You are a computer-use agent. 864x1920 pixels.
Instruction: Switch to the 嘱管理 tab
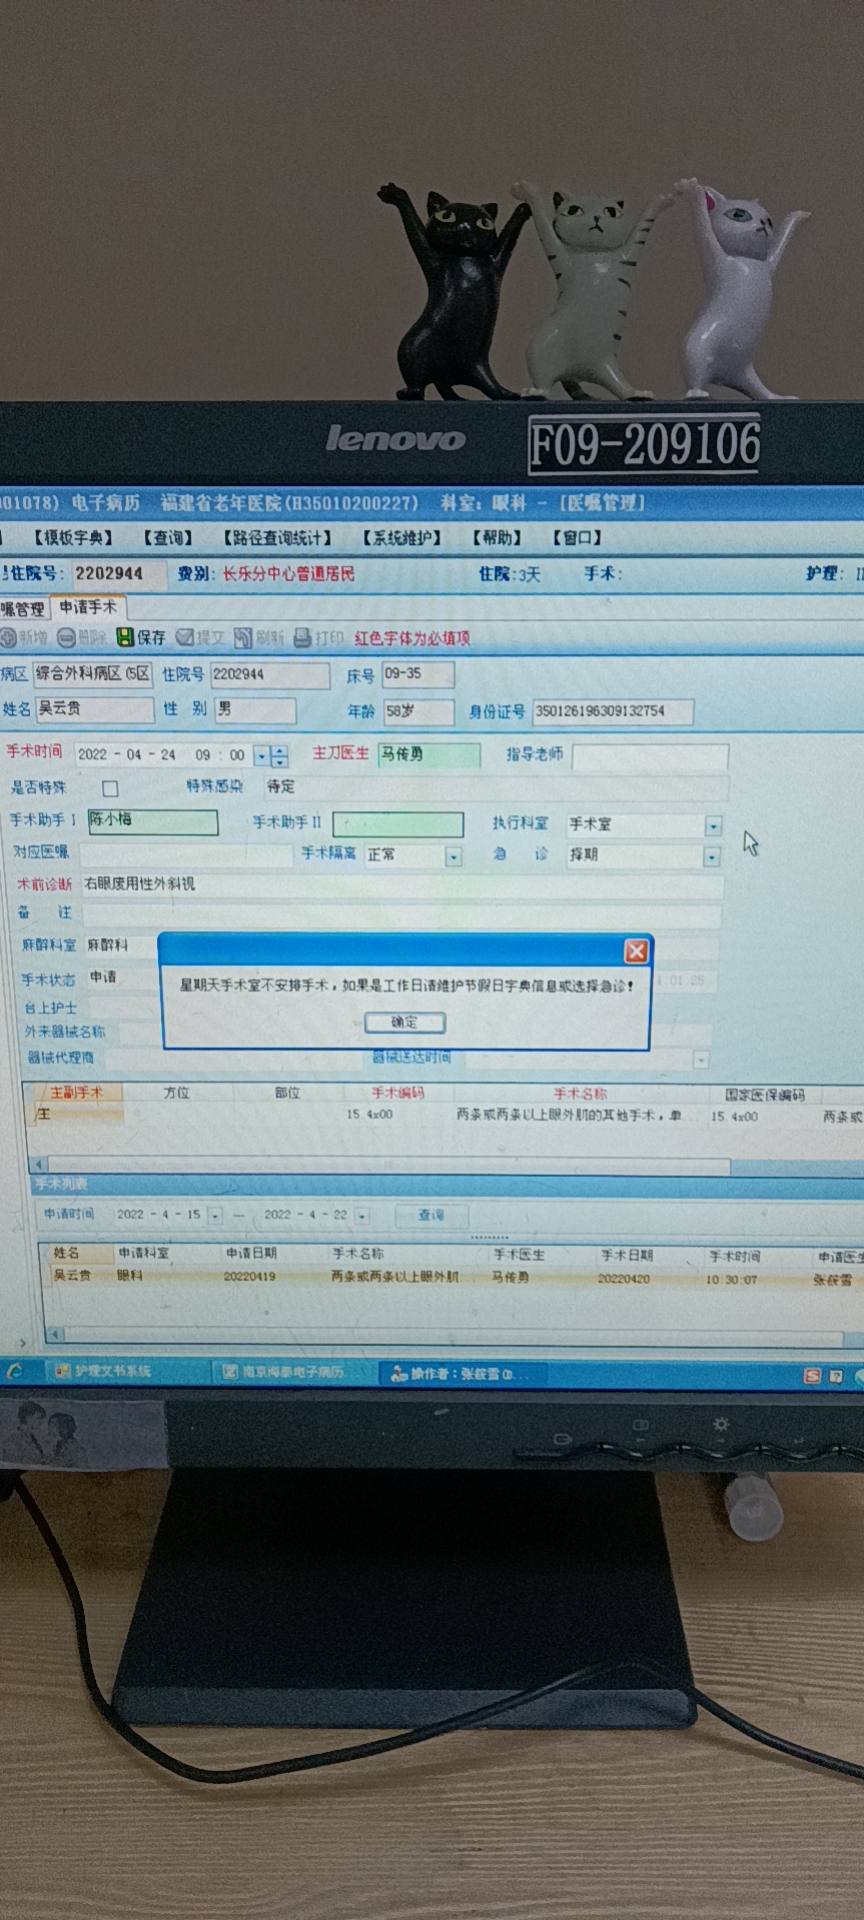23,608
